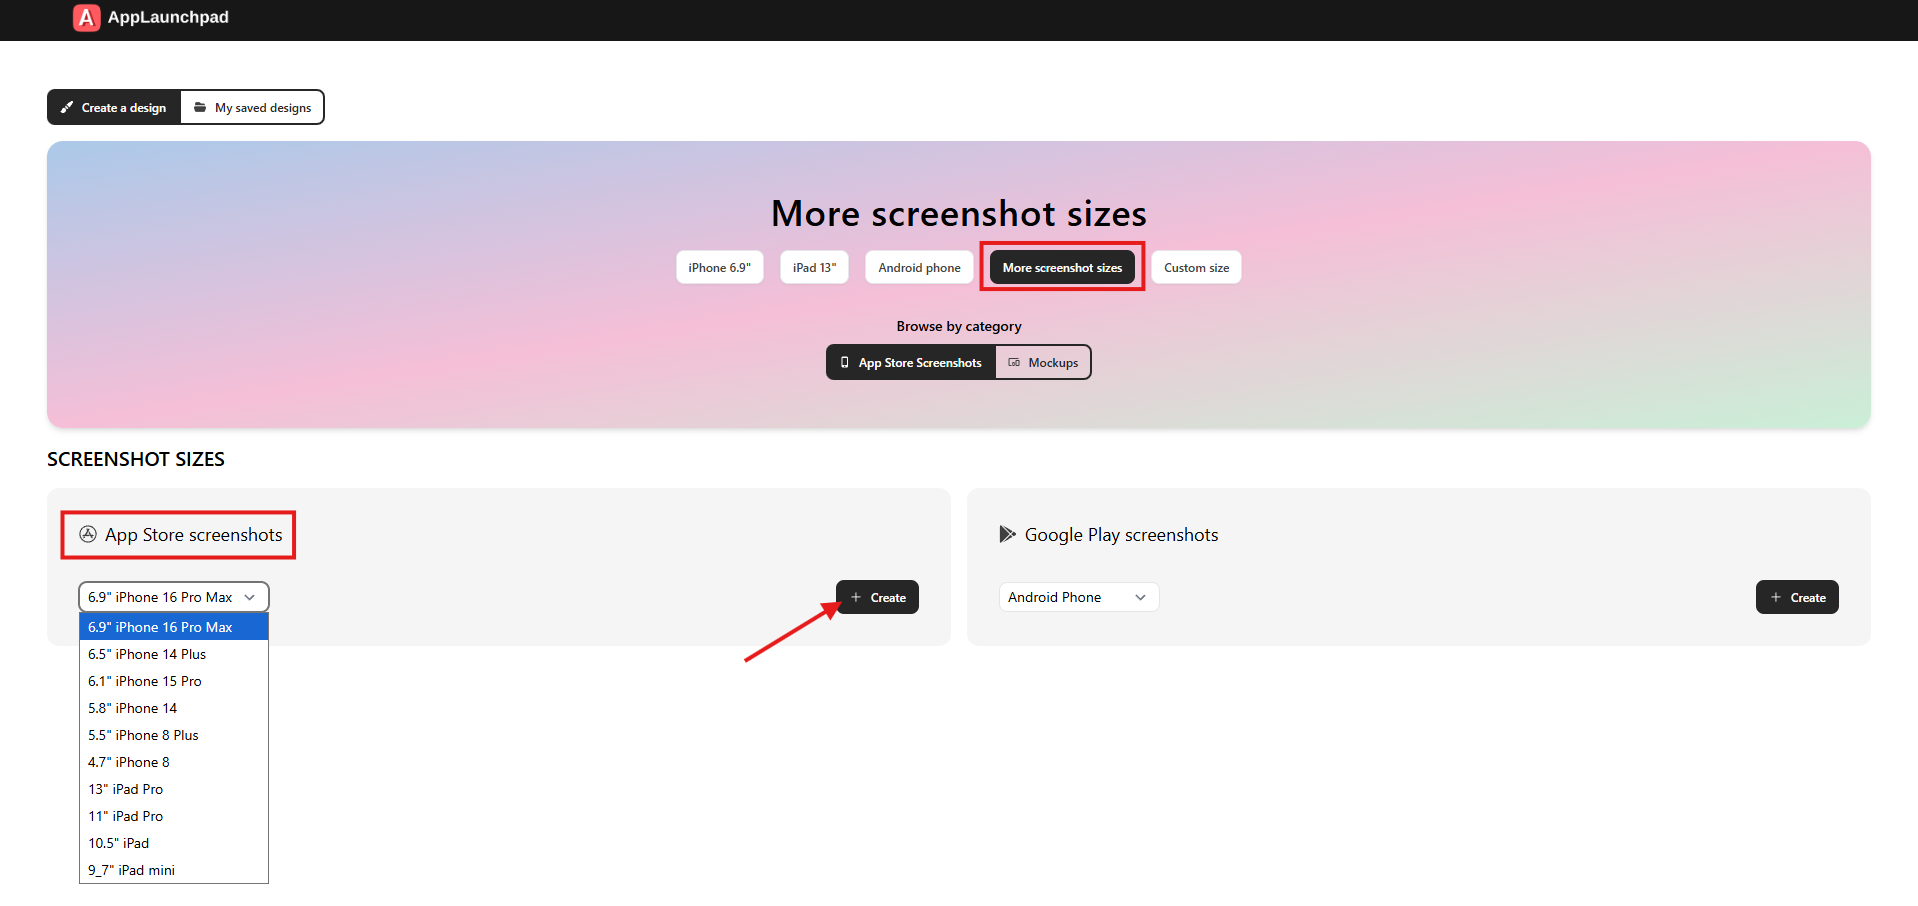This screenshot has width=1918, height=906.
Task: Choose the iPad 13" size chip
Action: coord(814,268)
